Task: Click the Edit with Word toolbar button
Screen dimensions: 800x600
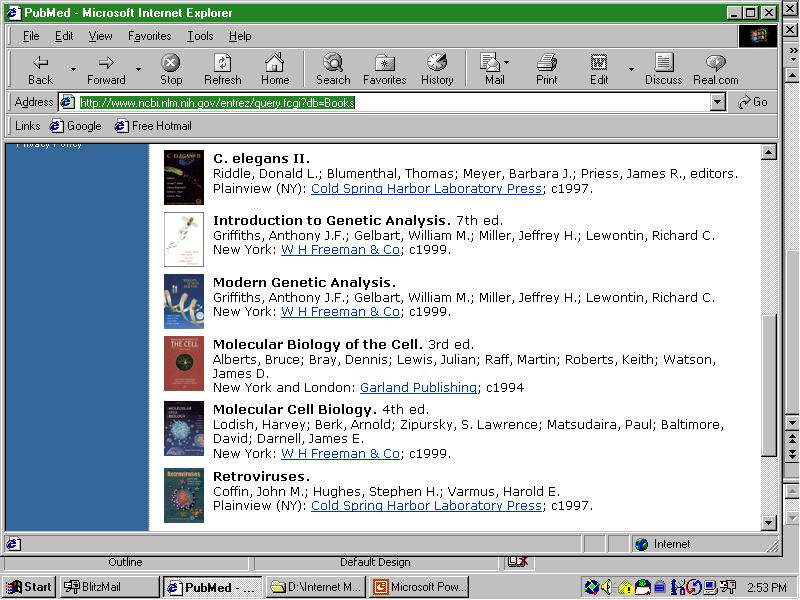Action: 599,69
